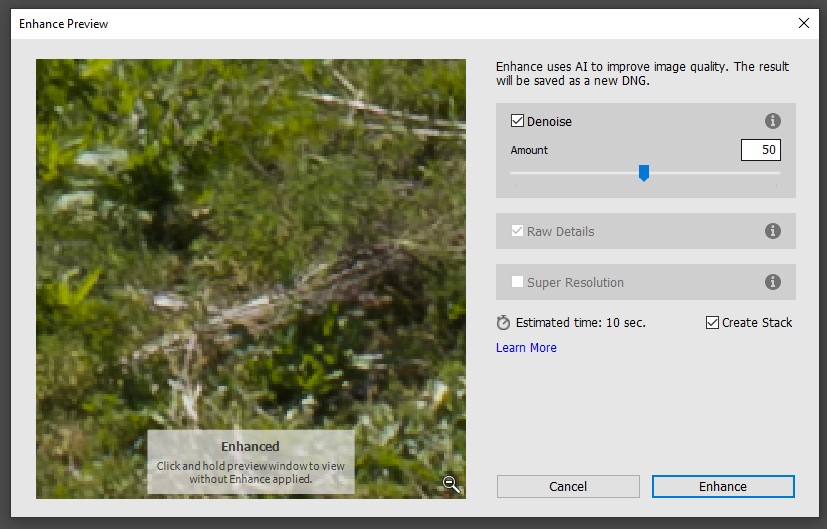Open the Raw Details info icon

coord(773,230)
